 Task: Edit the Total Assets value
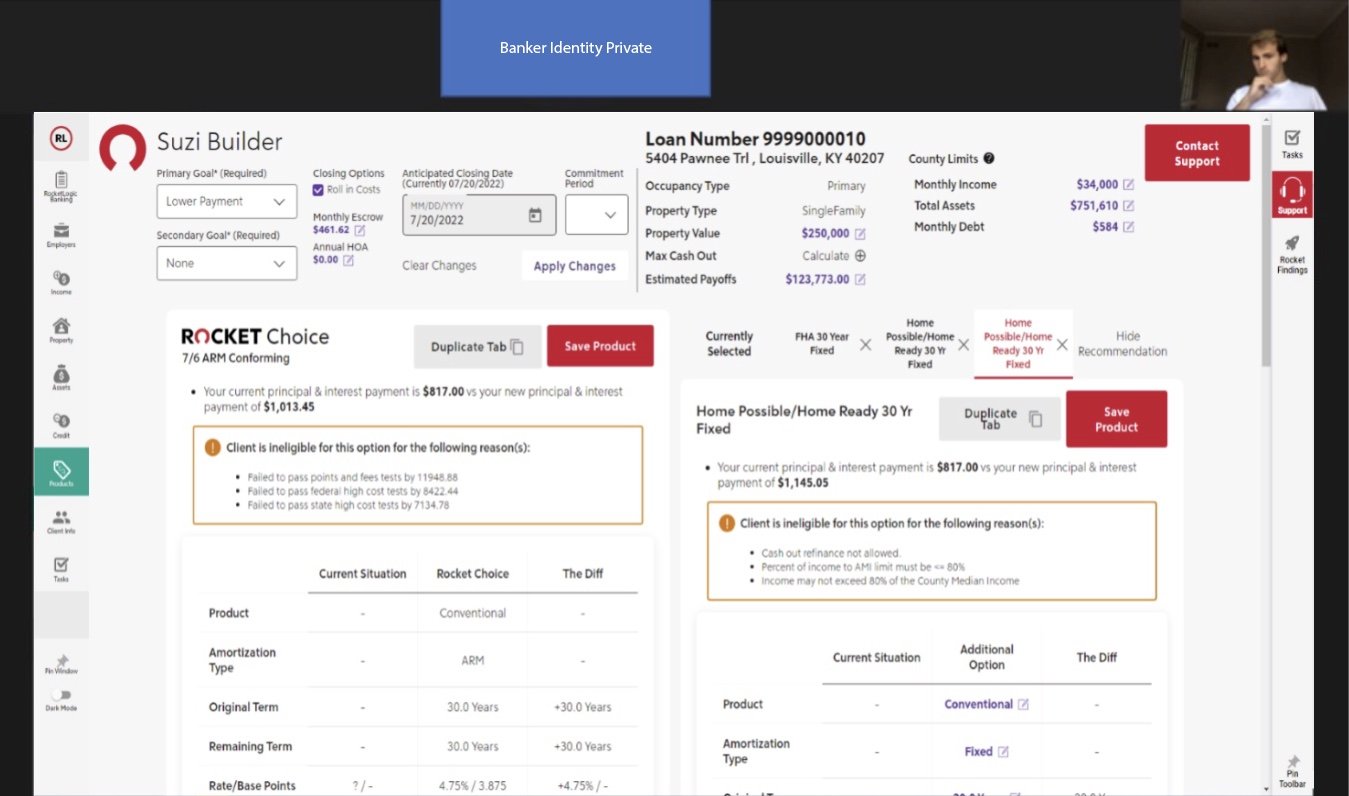1128,206
